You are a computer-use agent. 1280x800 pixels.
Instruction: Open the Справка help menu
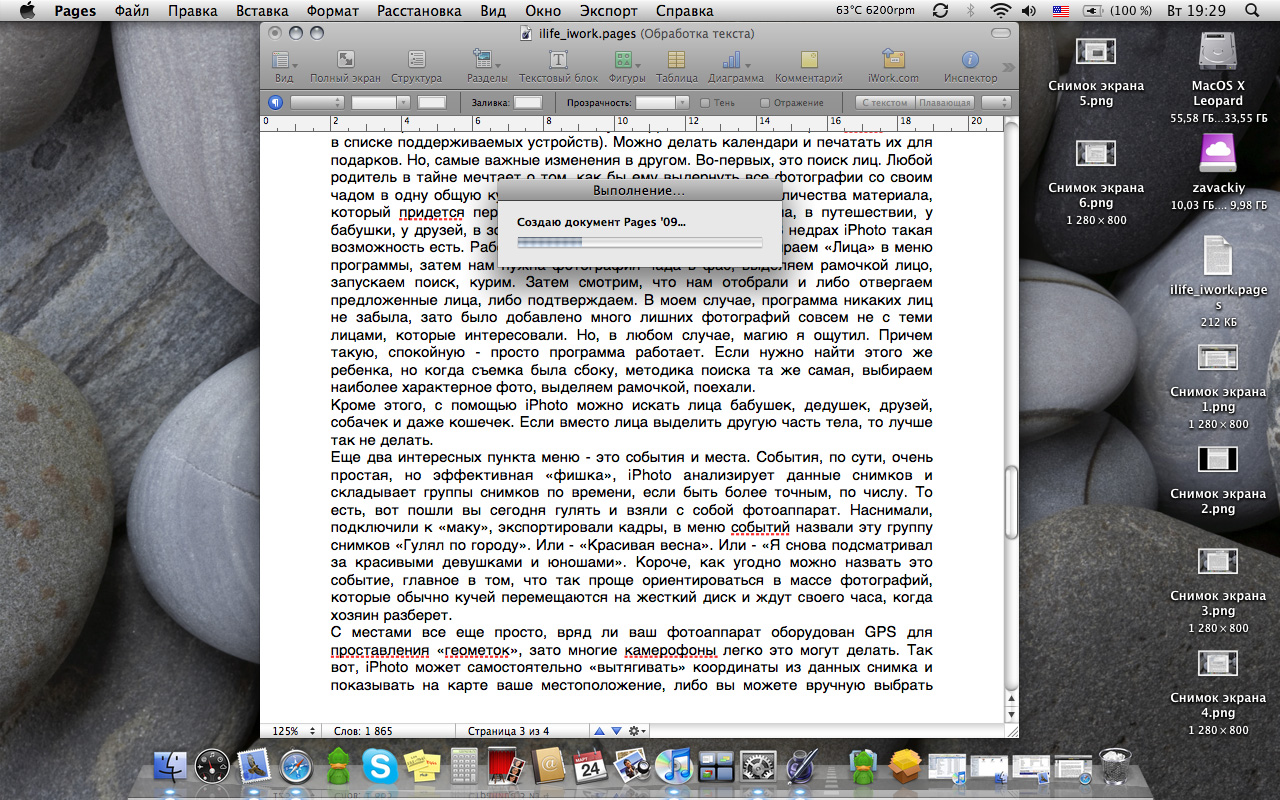click(685, 11)
